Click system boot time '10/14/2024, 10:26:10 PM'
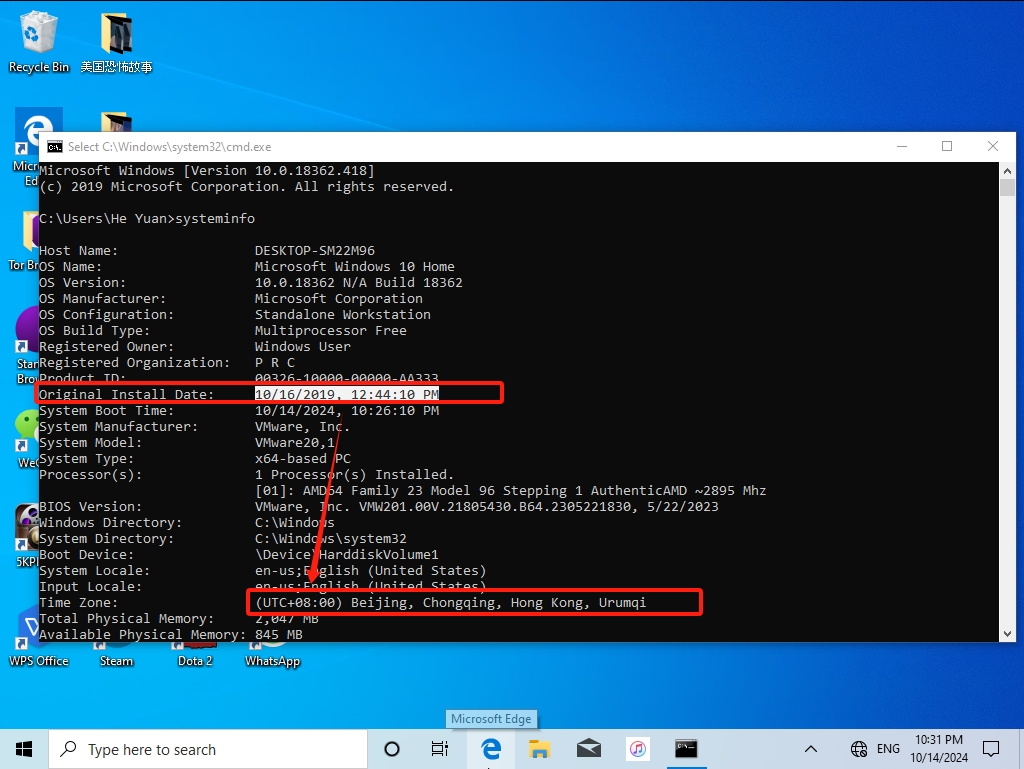1024x769 pixels. (x=347, y=411)
